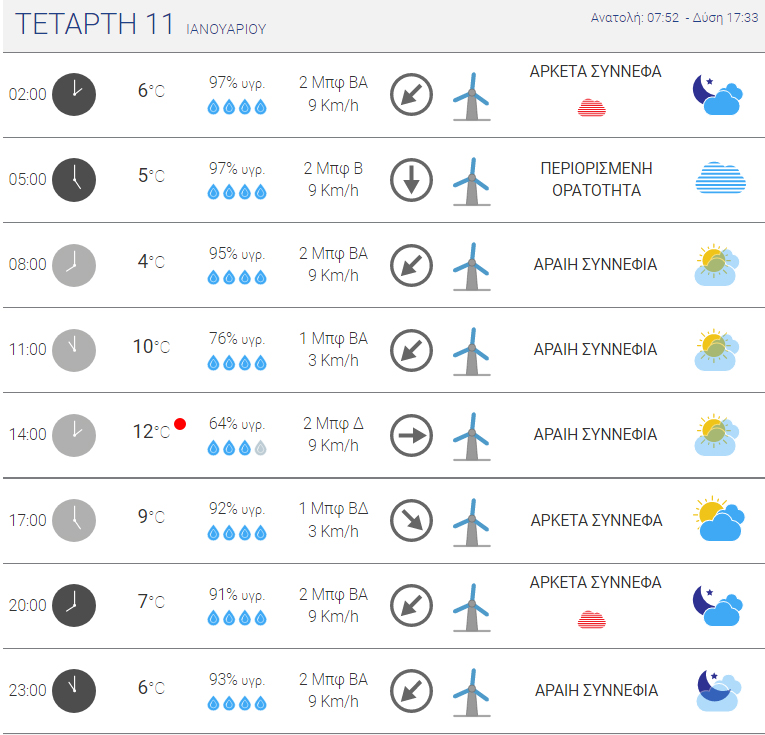This screenshot has height=735, width=765.
Task: Click the west wind arrow at 14:00
Action: [x=411, y=436]
